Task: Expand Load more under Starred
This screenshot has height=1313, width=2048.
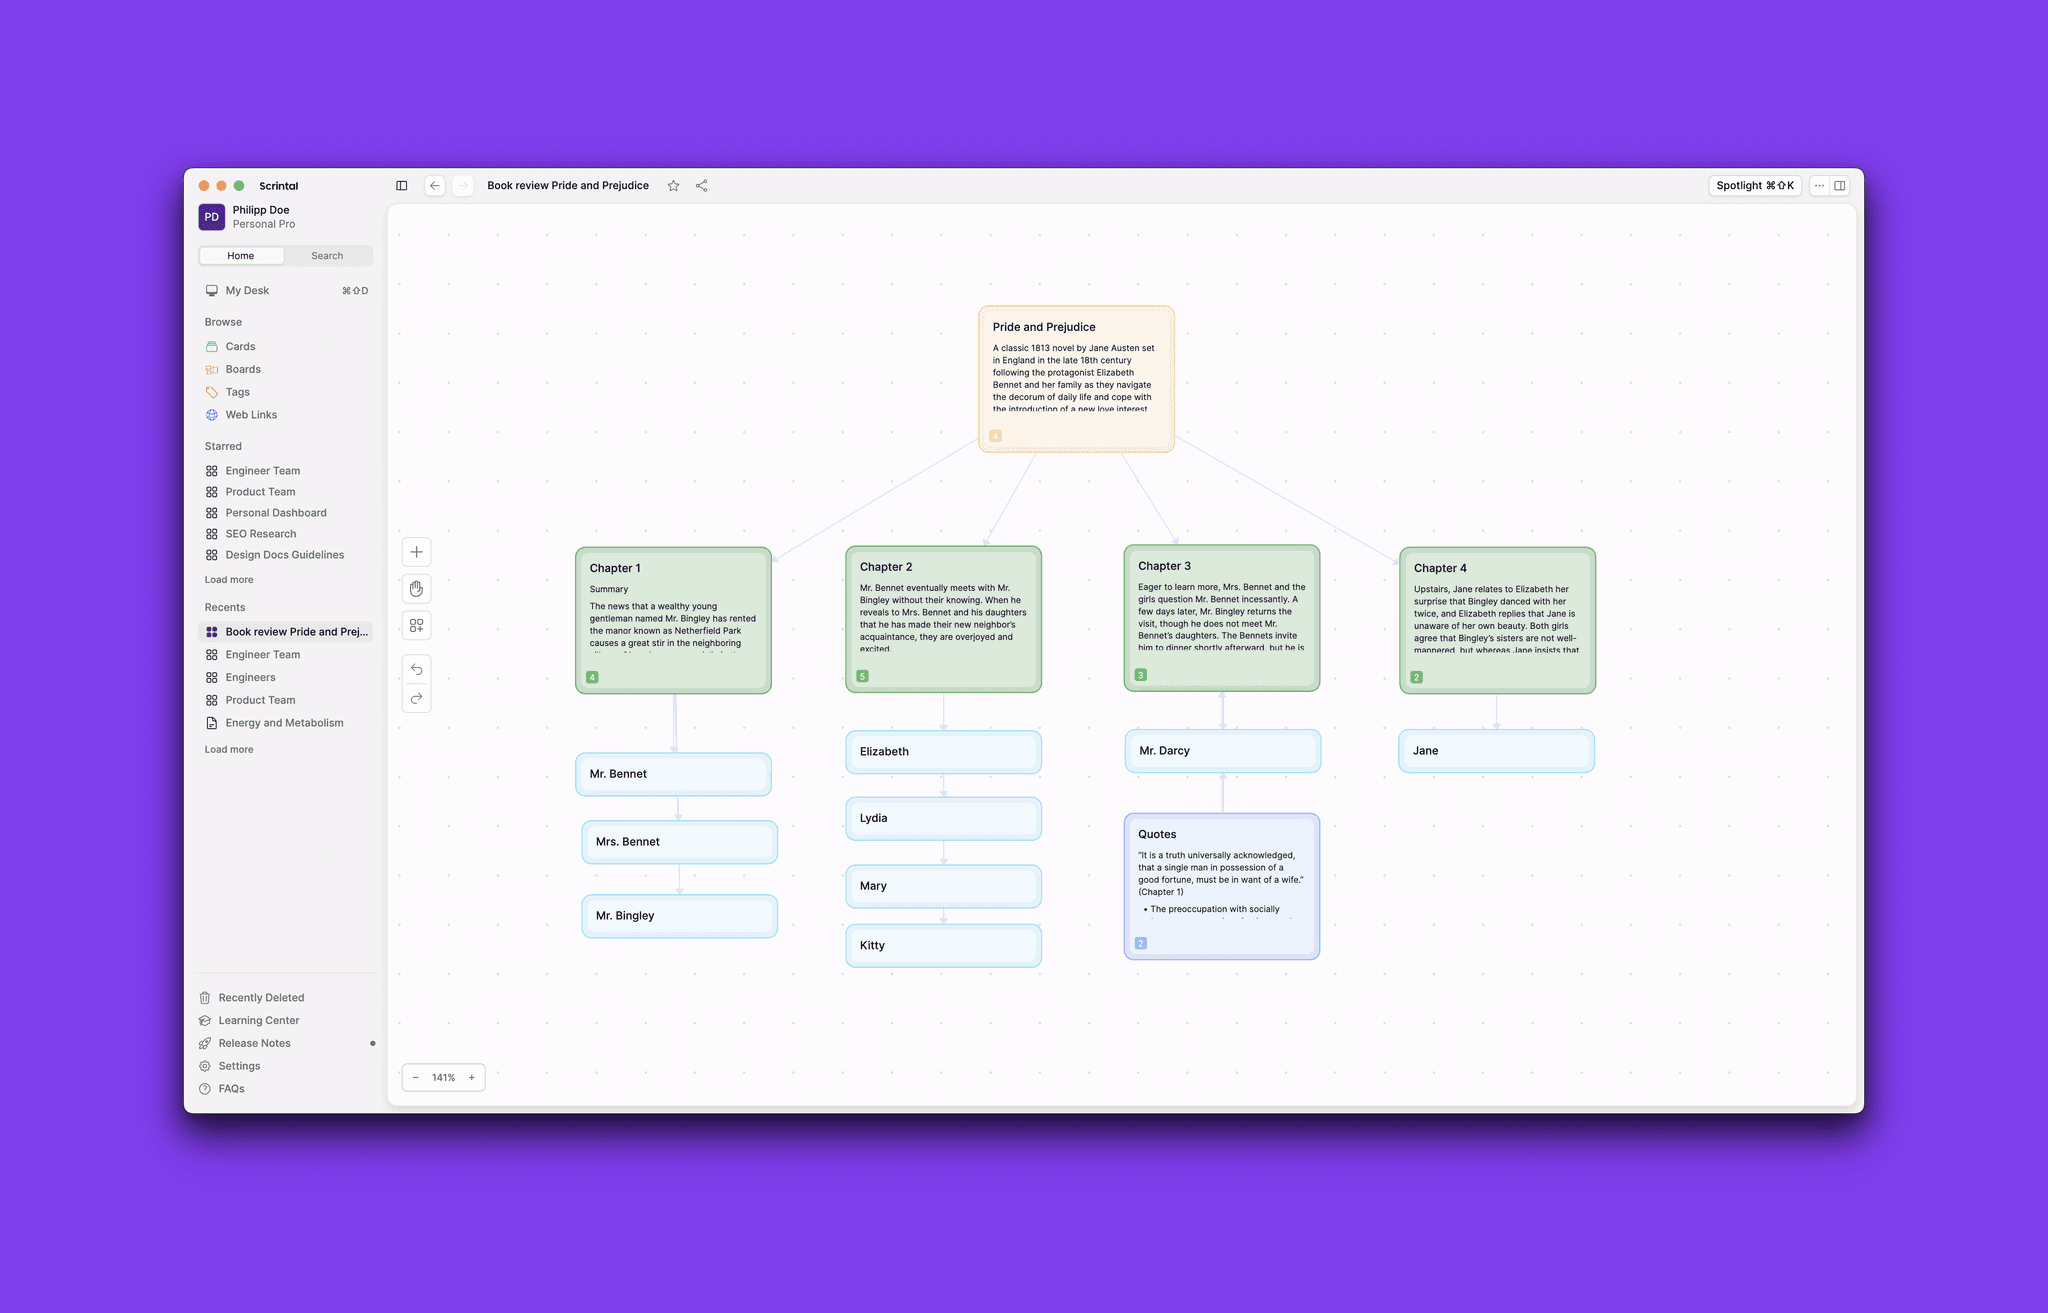Action: coord(229,580)
